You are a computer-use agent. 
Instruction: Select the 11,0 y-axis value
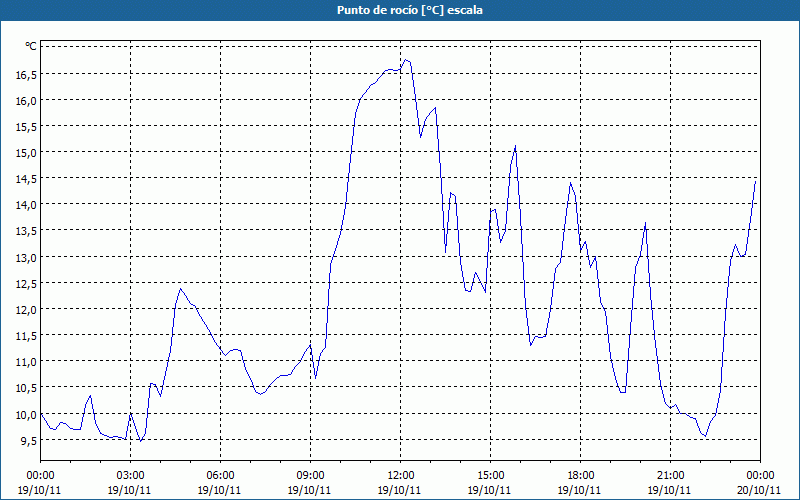point(26,362)
